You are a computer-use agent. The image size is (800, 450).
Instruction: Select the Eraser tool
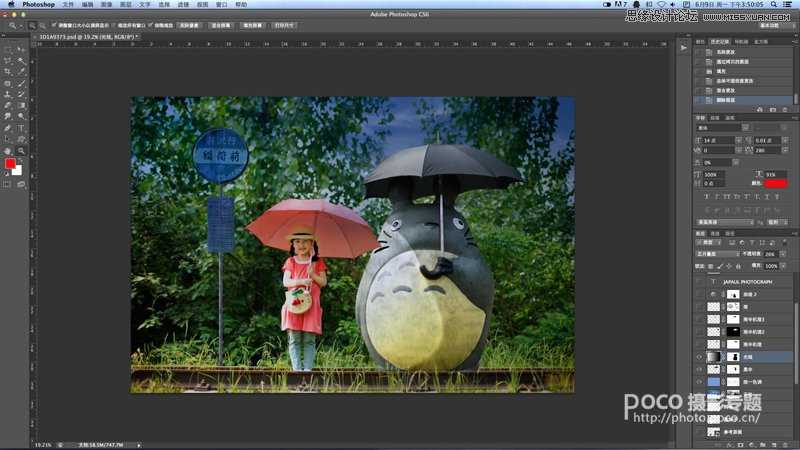point(7,105)
